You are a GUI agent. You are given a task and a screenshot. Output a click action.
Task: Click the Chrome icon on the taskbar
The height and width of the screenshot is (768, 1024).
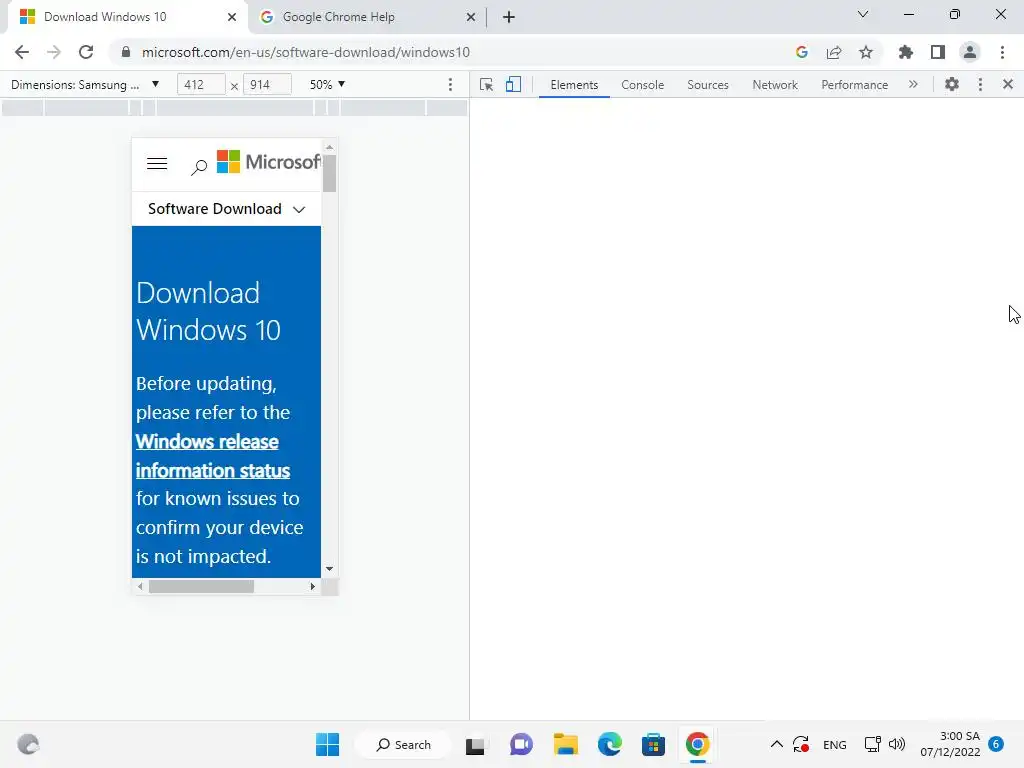pos(697,744)
